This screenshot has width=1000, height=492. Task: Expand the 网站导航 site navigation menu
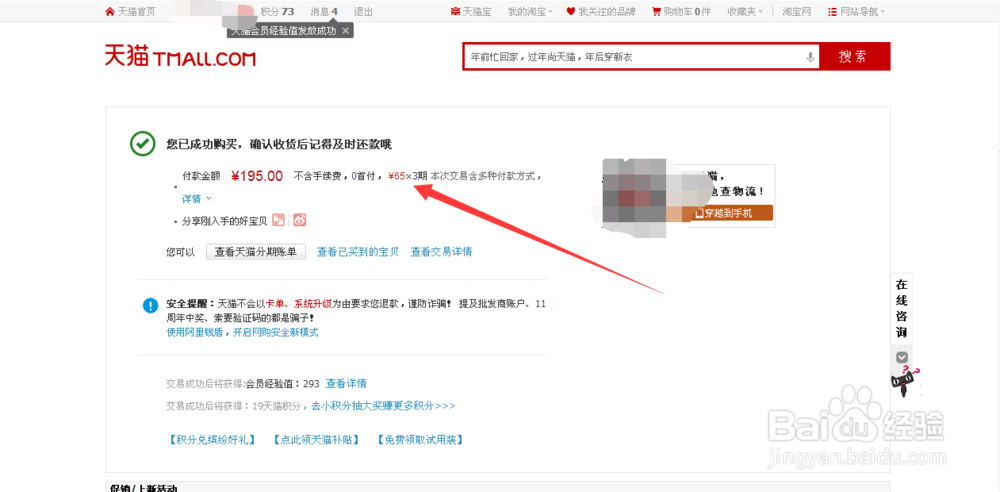pyautogui.click(x=857, y=11)
